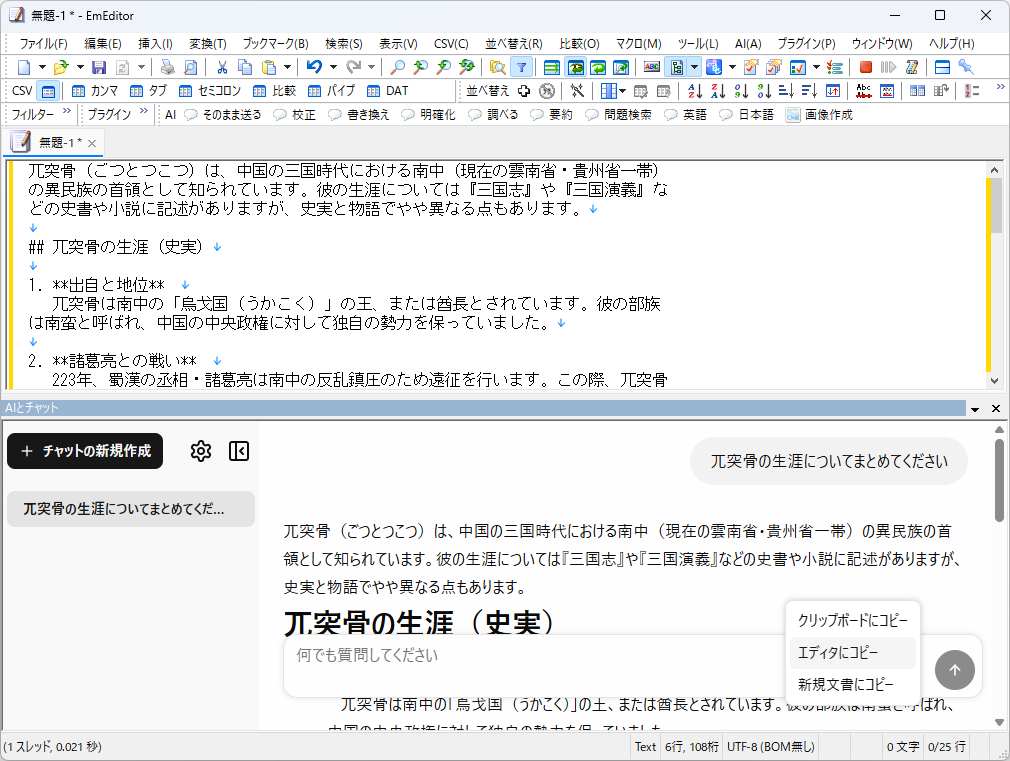Undo last edit with blue arrow
1010x761 pixels.
point(314,67)
